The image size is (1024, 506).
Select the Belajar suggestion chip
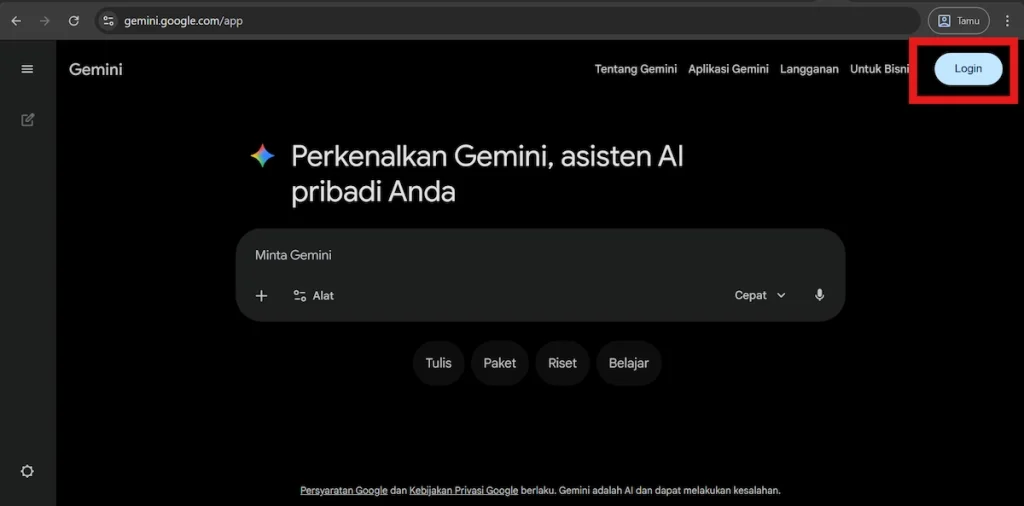[628, 363]
